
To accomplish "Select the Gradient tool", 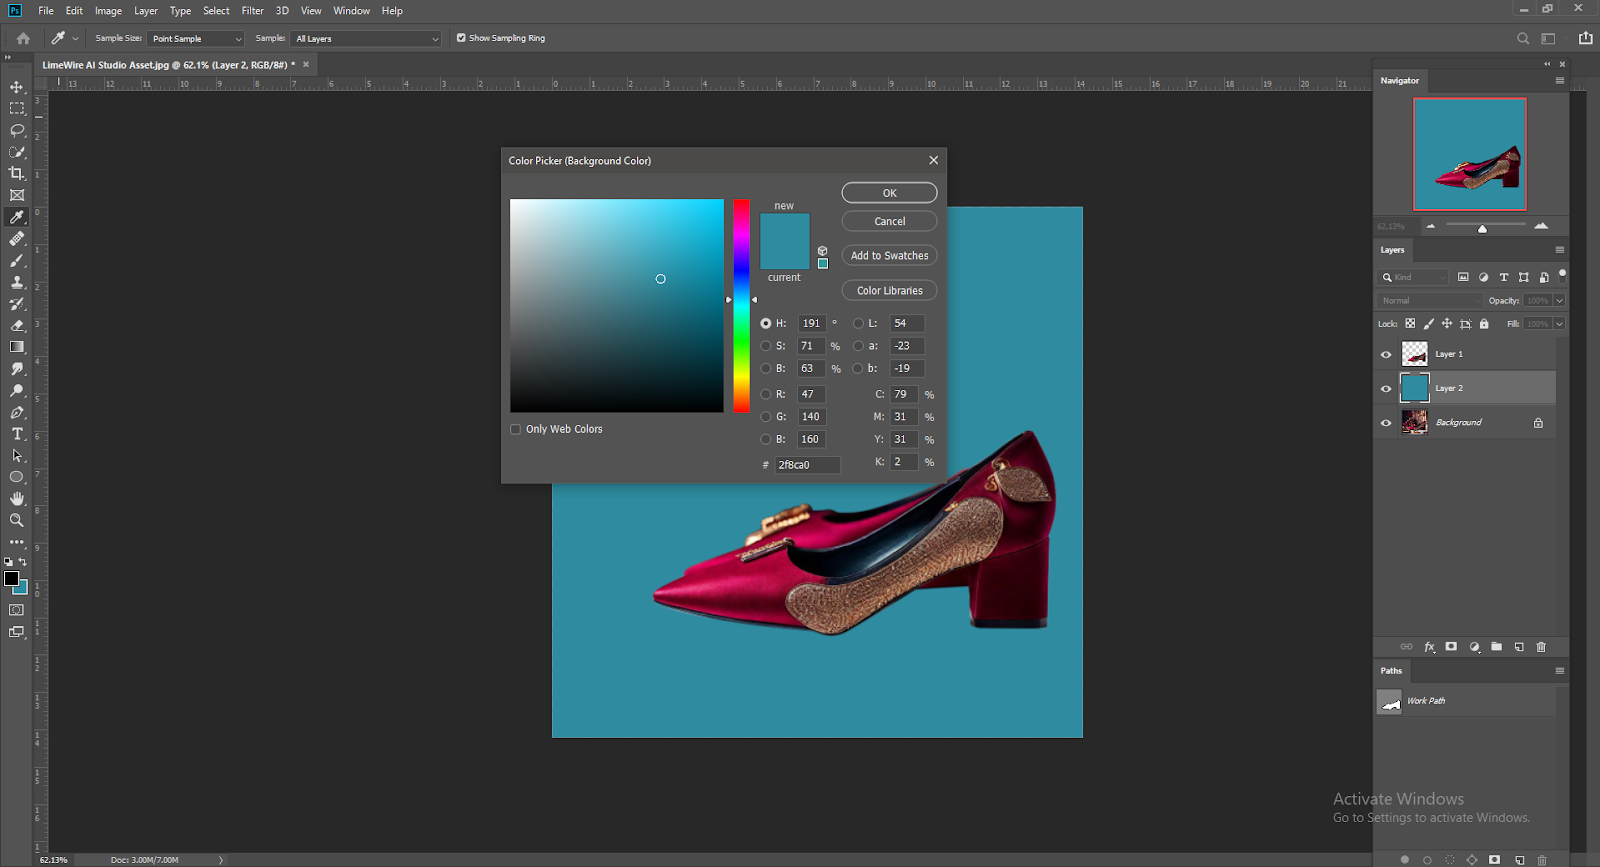I will pos(17,347).
